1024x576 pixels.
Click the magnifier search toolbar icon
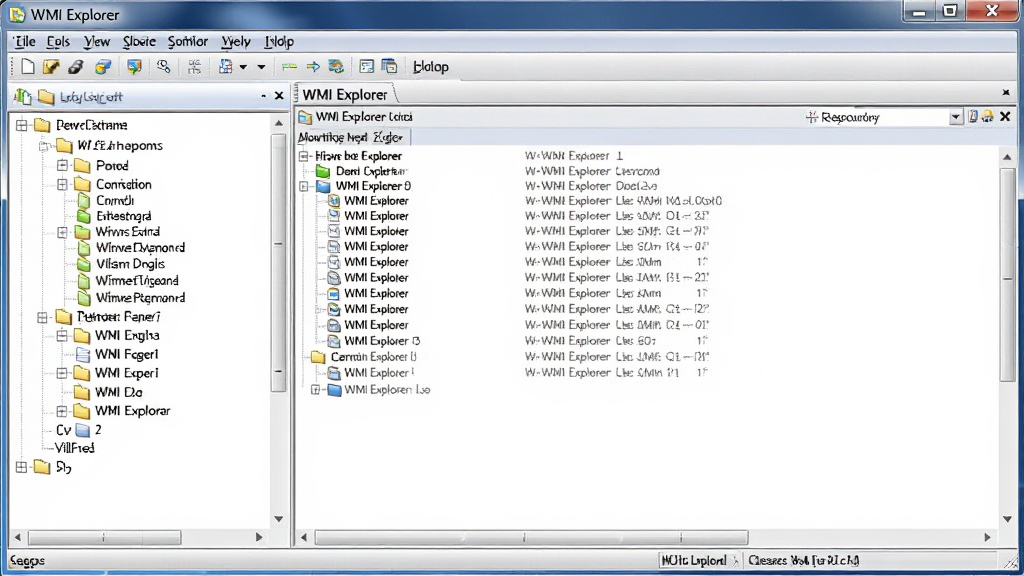(x=163, y=67)
